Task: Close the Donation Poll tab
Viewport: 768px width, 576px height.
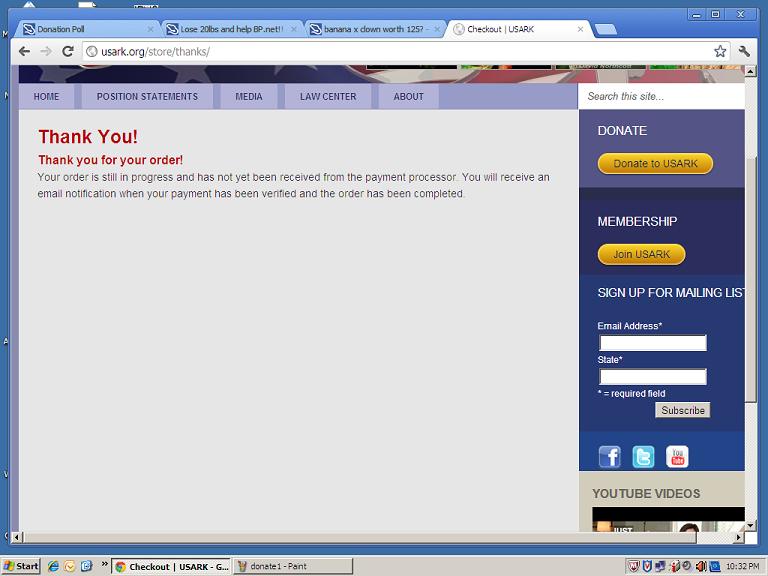Action: click(x=150, y=29)
